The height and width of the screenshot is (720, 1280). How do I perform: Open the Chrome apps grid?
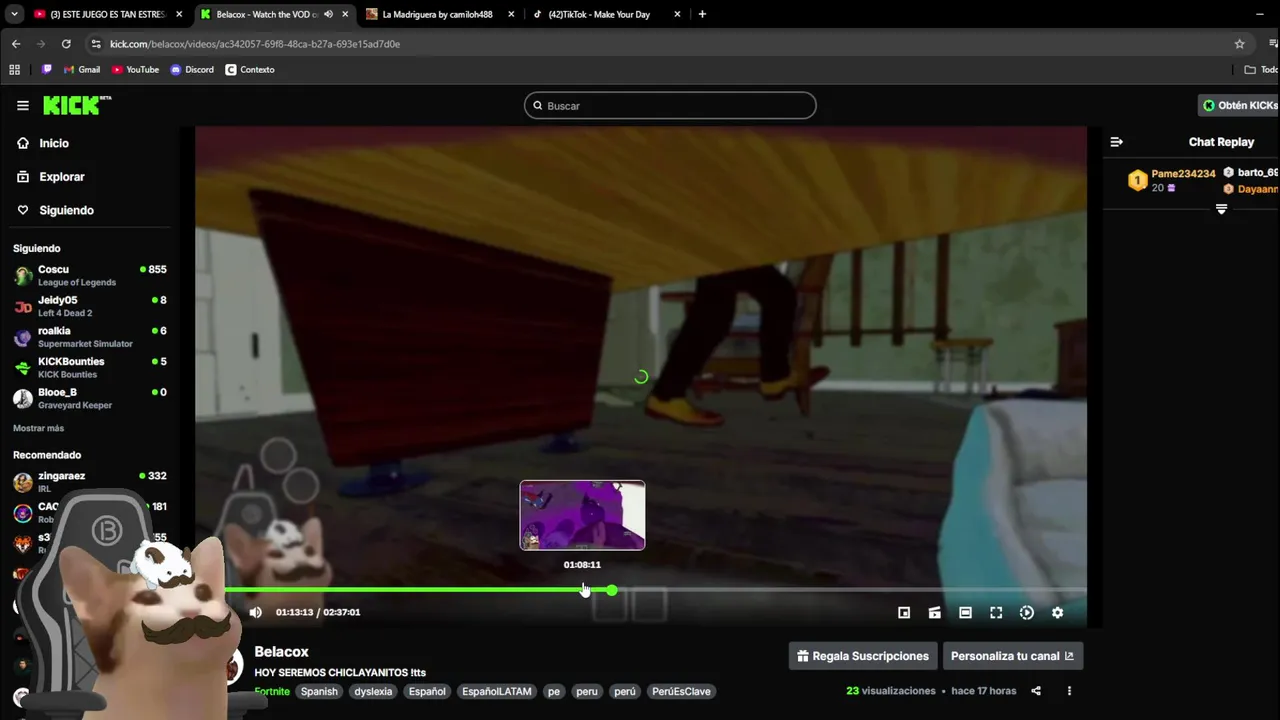click(14, 70)
